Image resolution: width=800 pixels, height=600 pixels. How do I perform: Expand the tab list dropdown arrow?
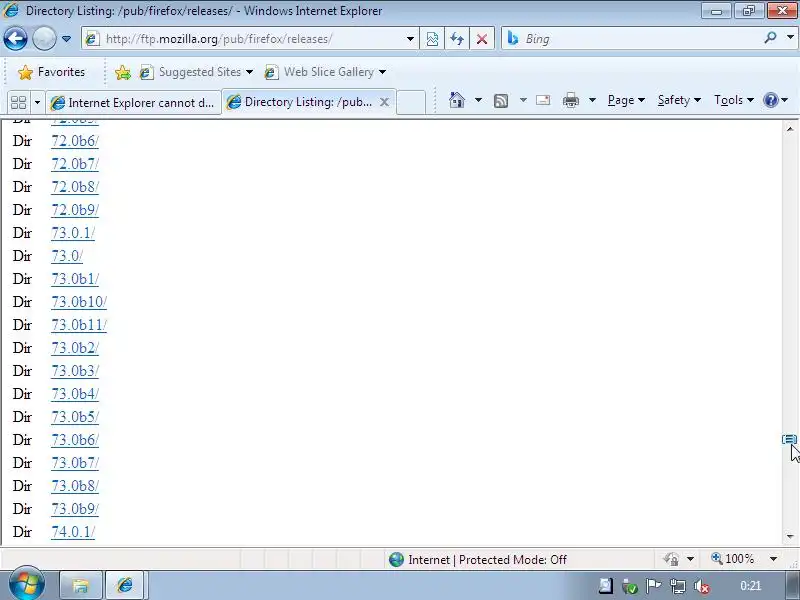pyautogui.click(x=37, y=103)
